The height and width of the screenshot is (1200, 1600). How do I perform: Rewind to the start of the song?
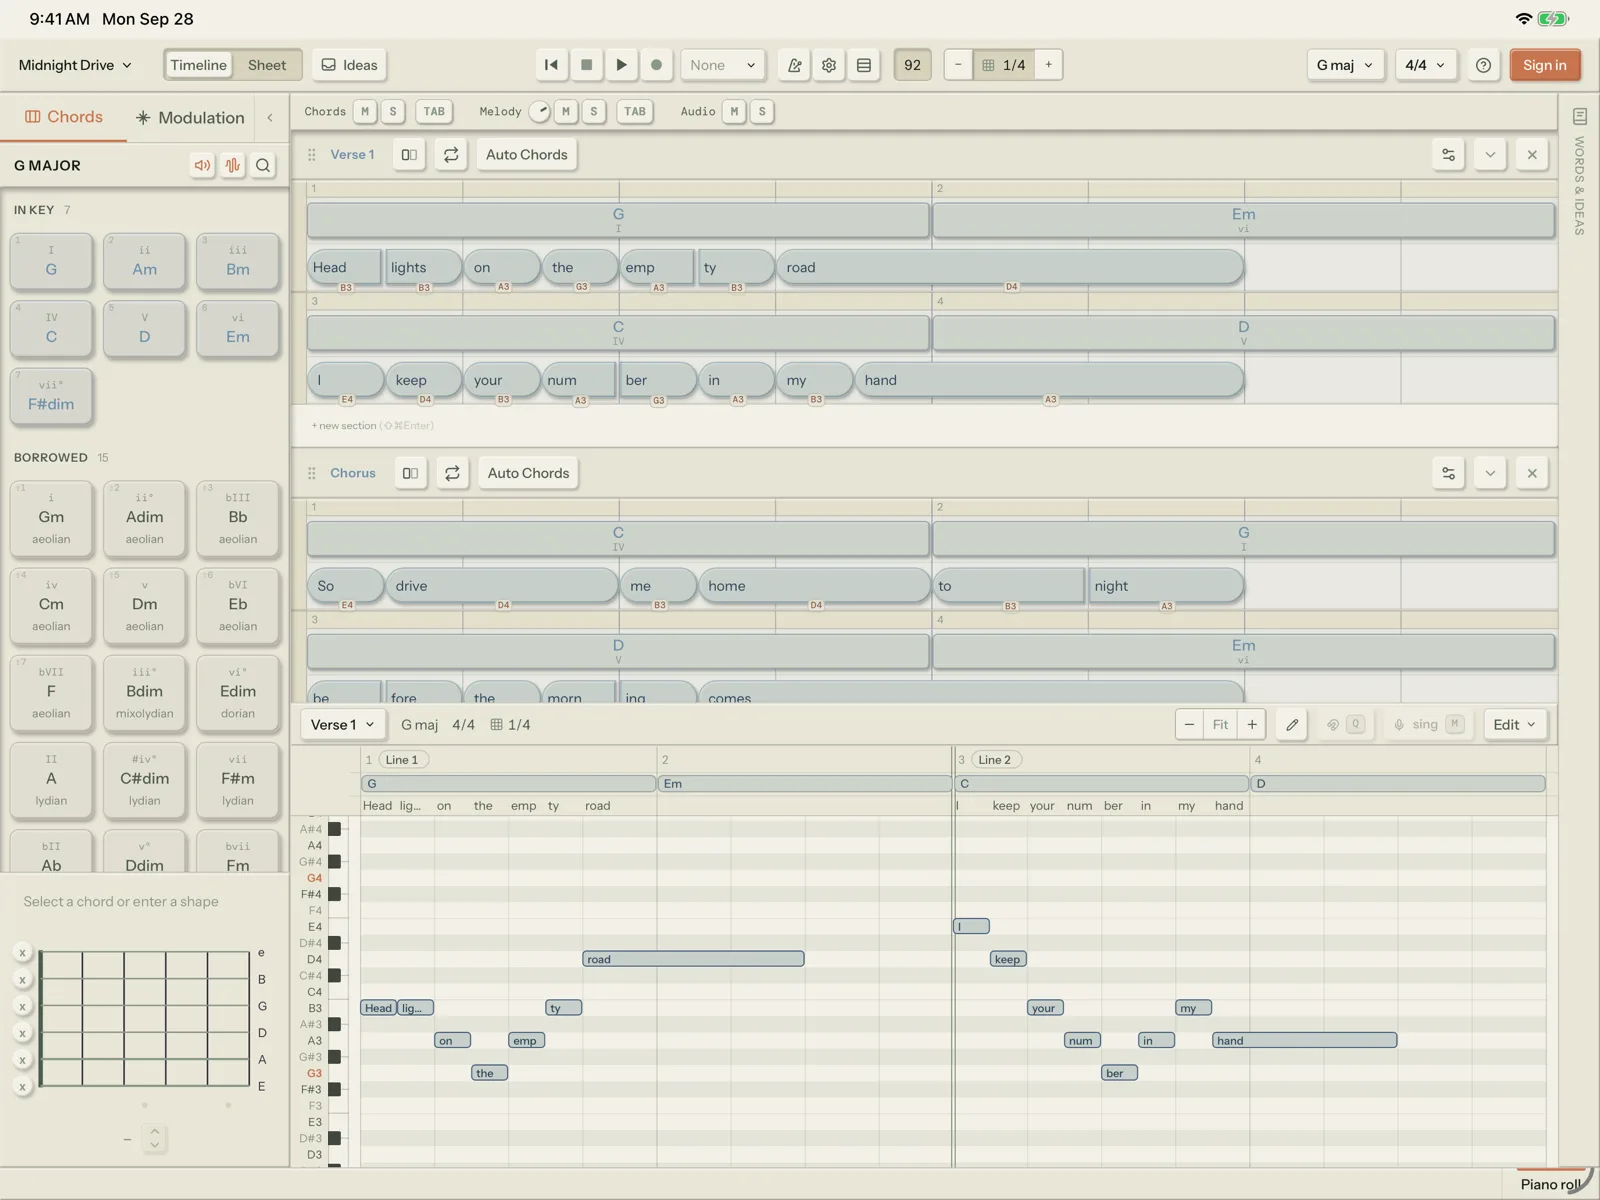[x=551, y=65]
